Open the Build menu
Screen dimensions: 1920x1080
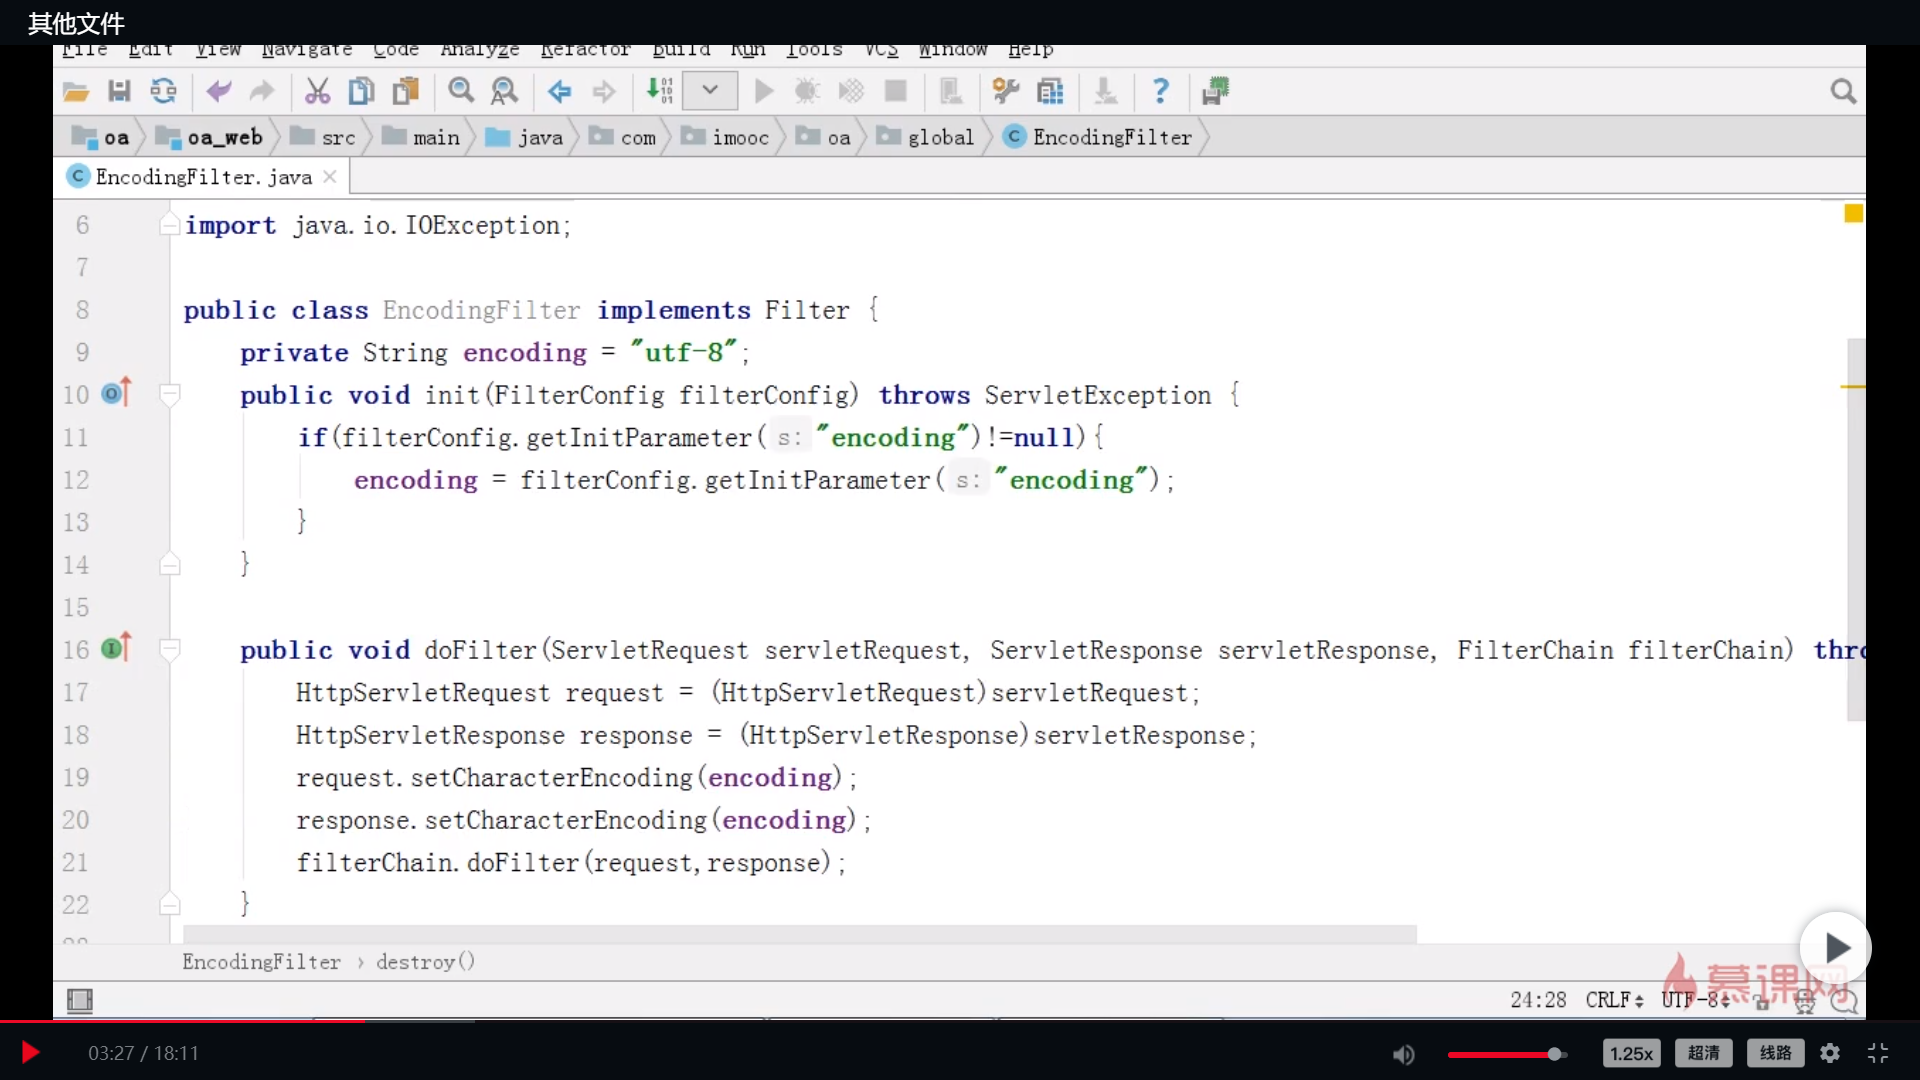pyautogui.click(x=681, y=50)
